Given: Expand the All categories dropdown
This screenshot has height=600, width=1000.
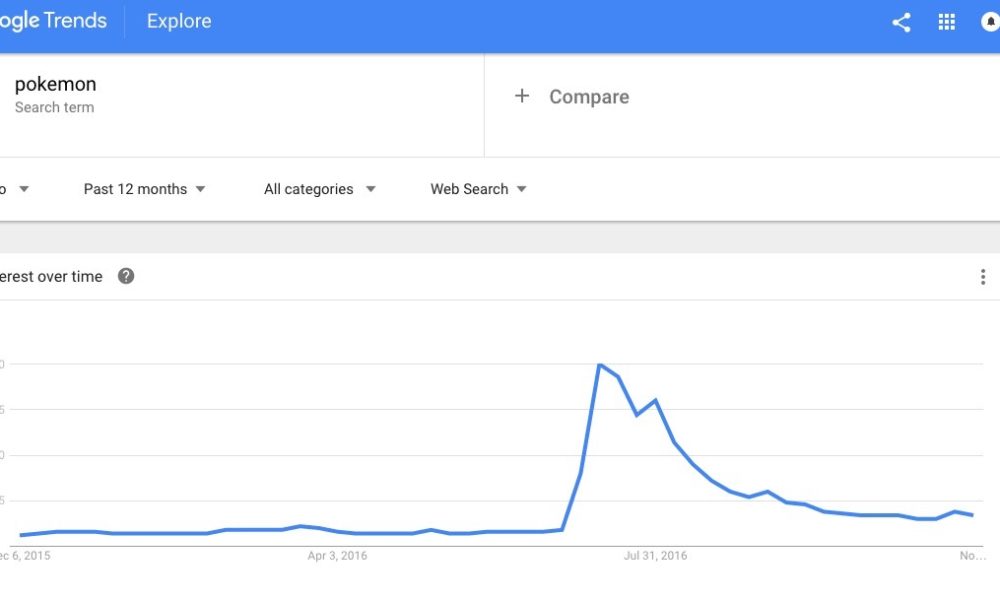Looking at the screenshot, I should point(320,189).
